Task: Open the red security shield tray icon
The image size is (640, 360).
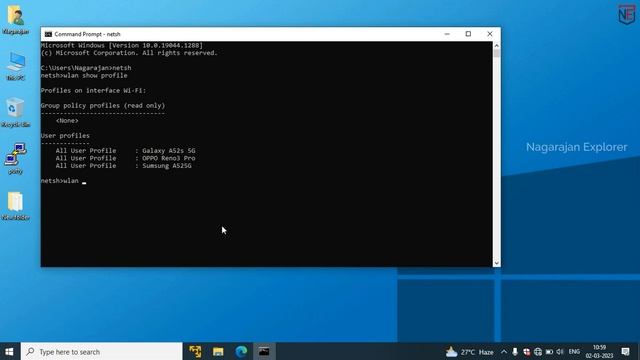Action: (x=527, y=352)
